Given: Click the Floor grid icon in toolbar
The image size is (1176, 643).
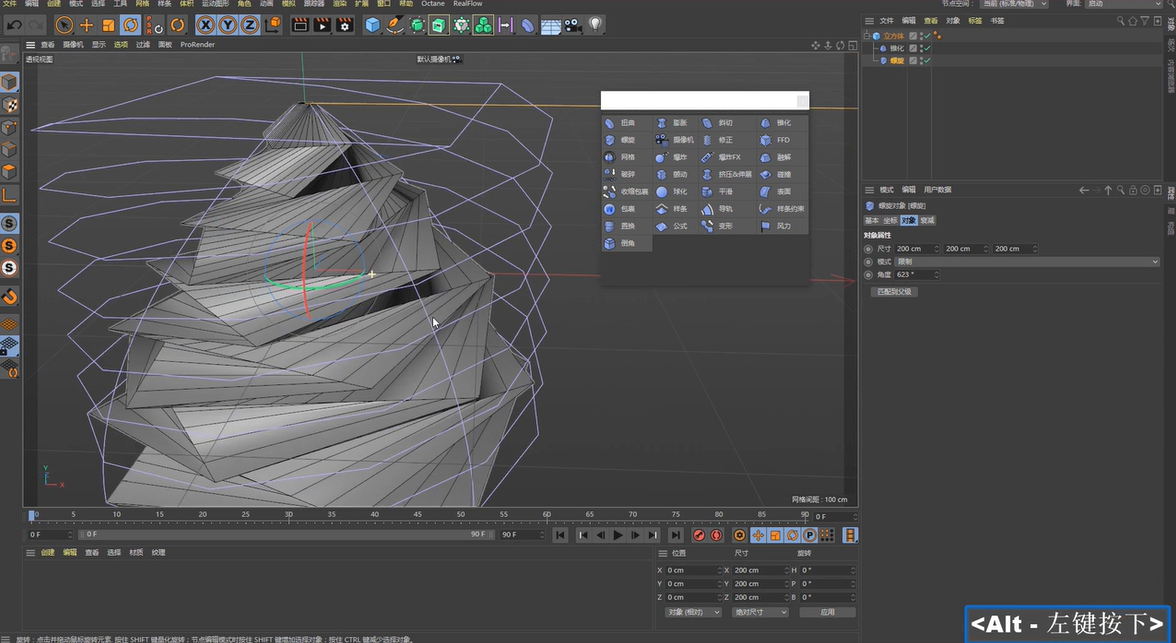Looking at the screenshot, I should pyautogui.click(x=550, y=26).
